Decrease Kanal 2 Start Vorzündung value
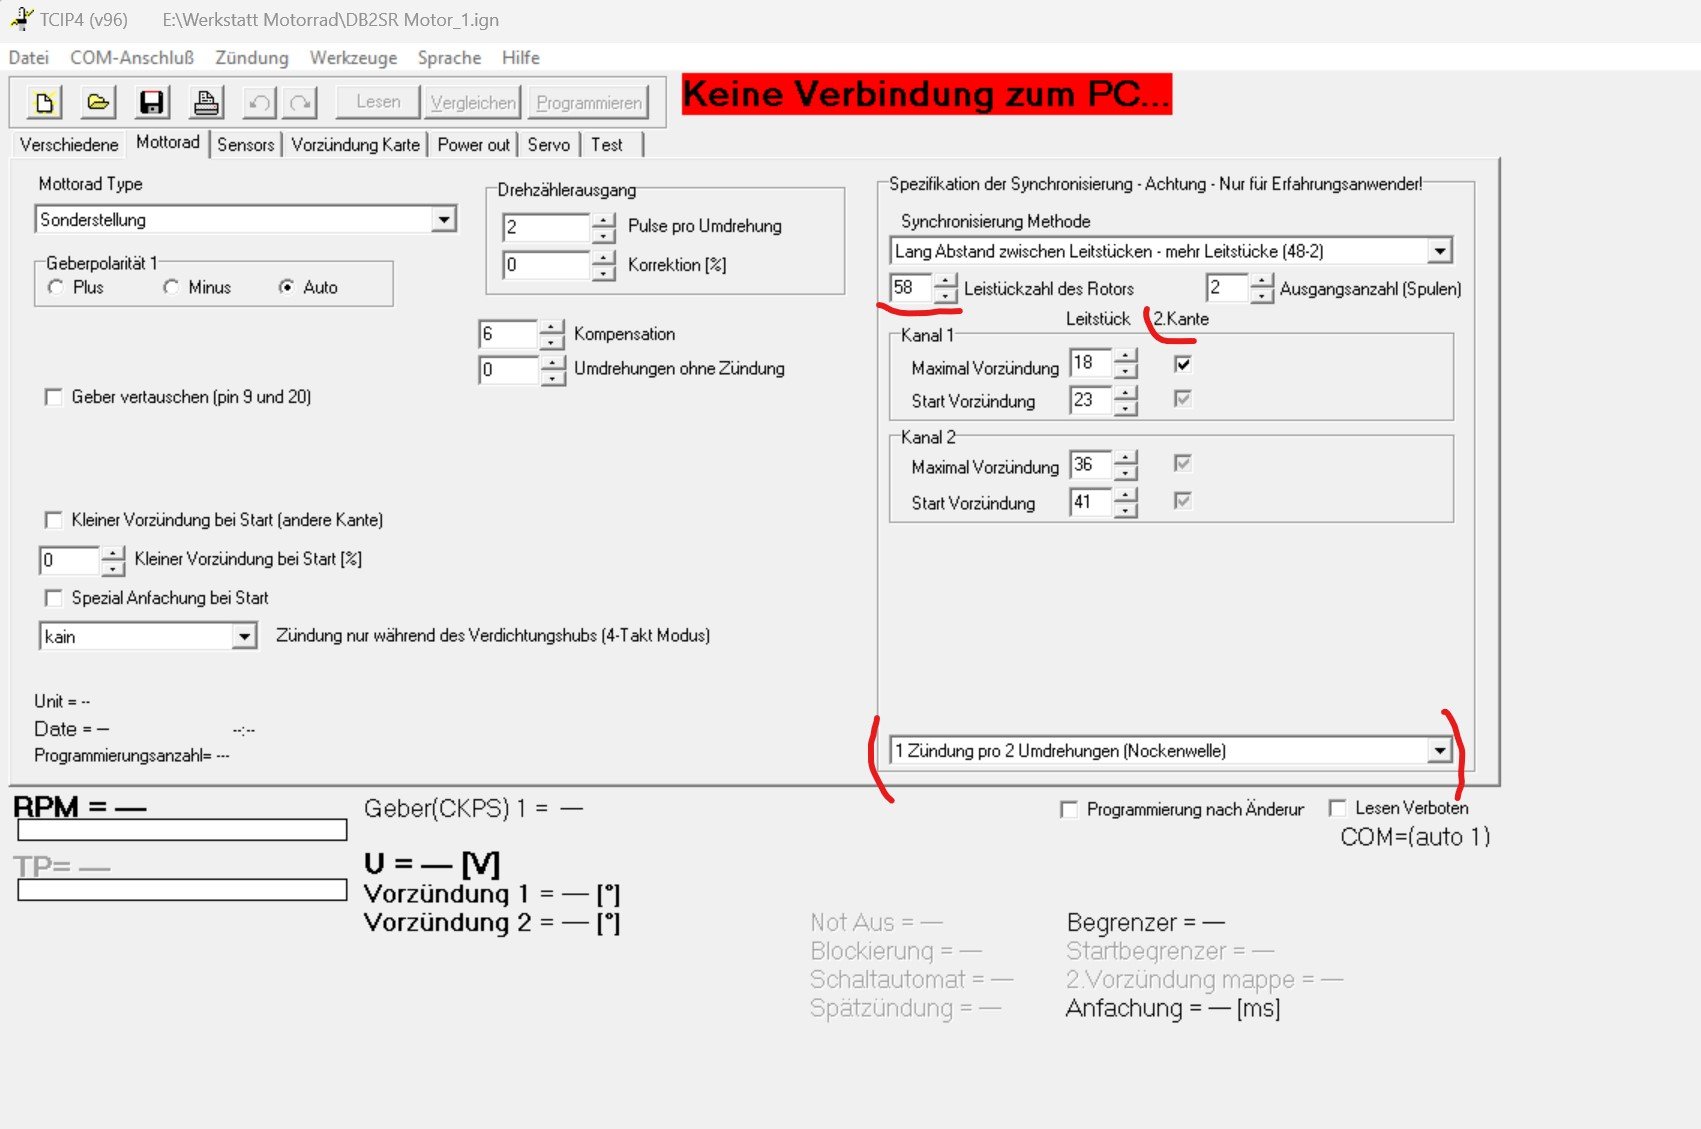The image size is (1701, 1129). coord(1126,510)
